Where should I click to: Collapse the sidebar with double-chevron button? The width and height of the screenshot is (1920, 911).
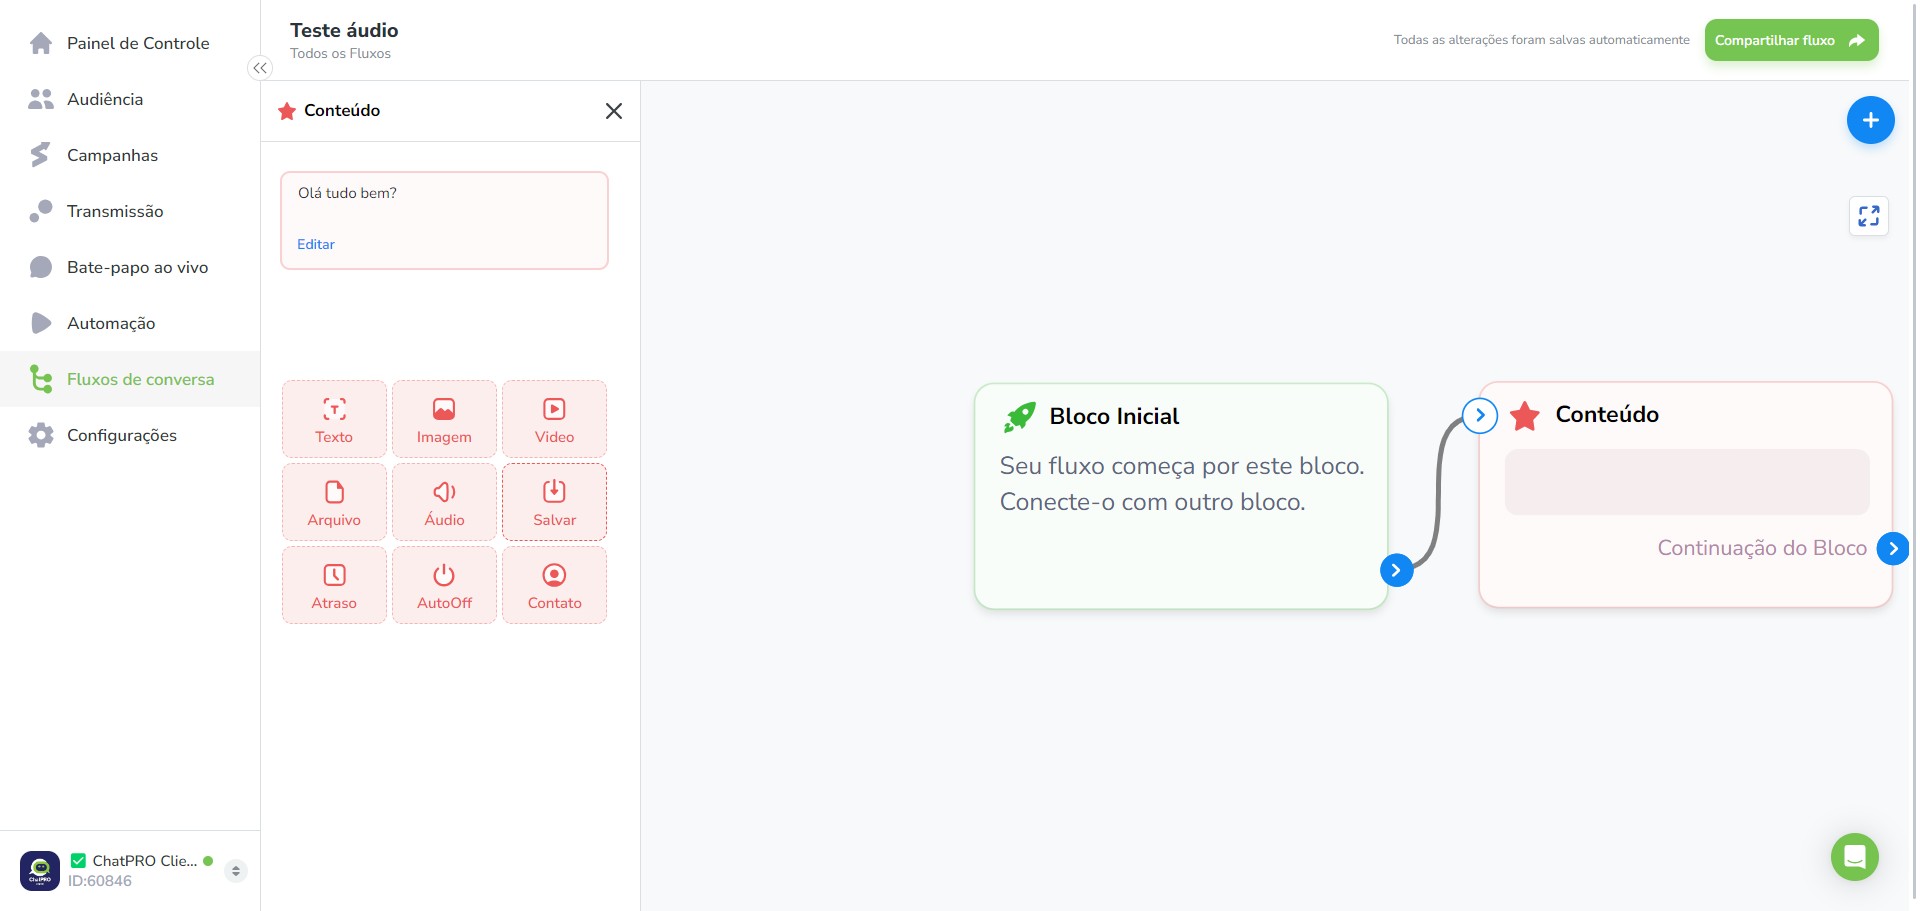[260, 68]
